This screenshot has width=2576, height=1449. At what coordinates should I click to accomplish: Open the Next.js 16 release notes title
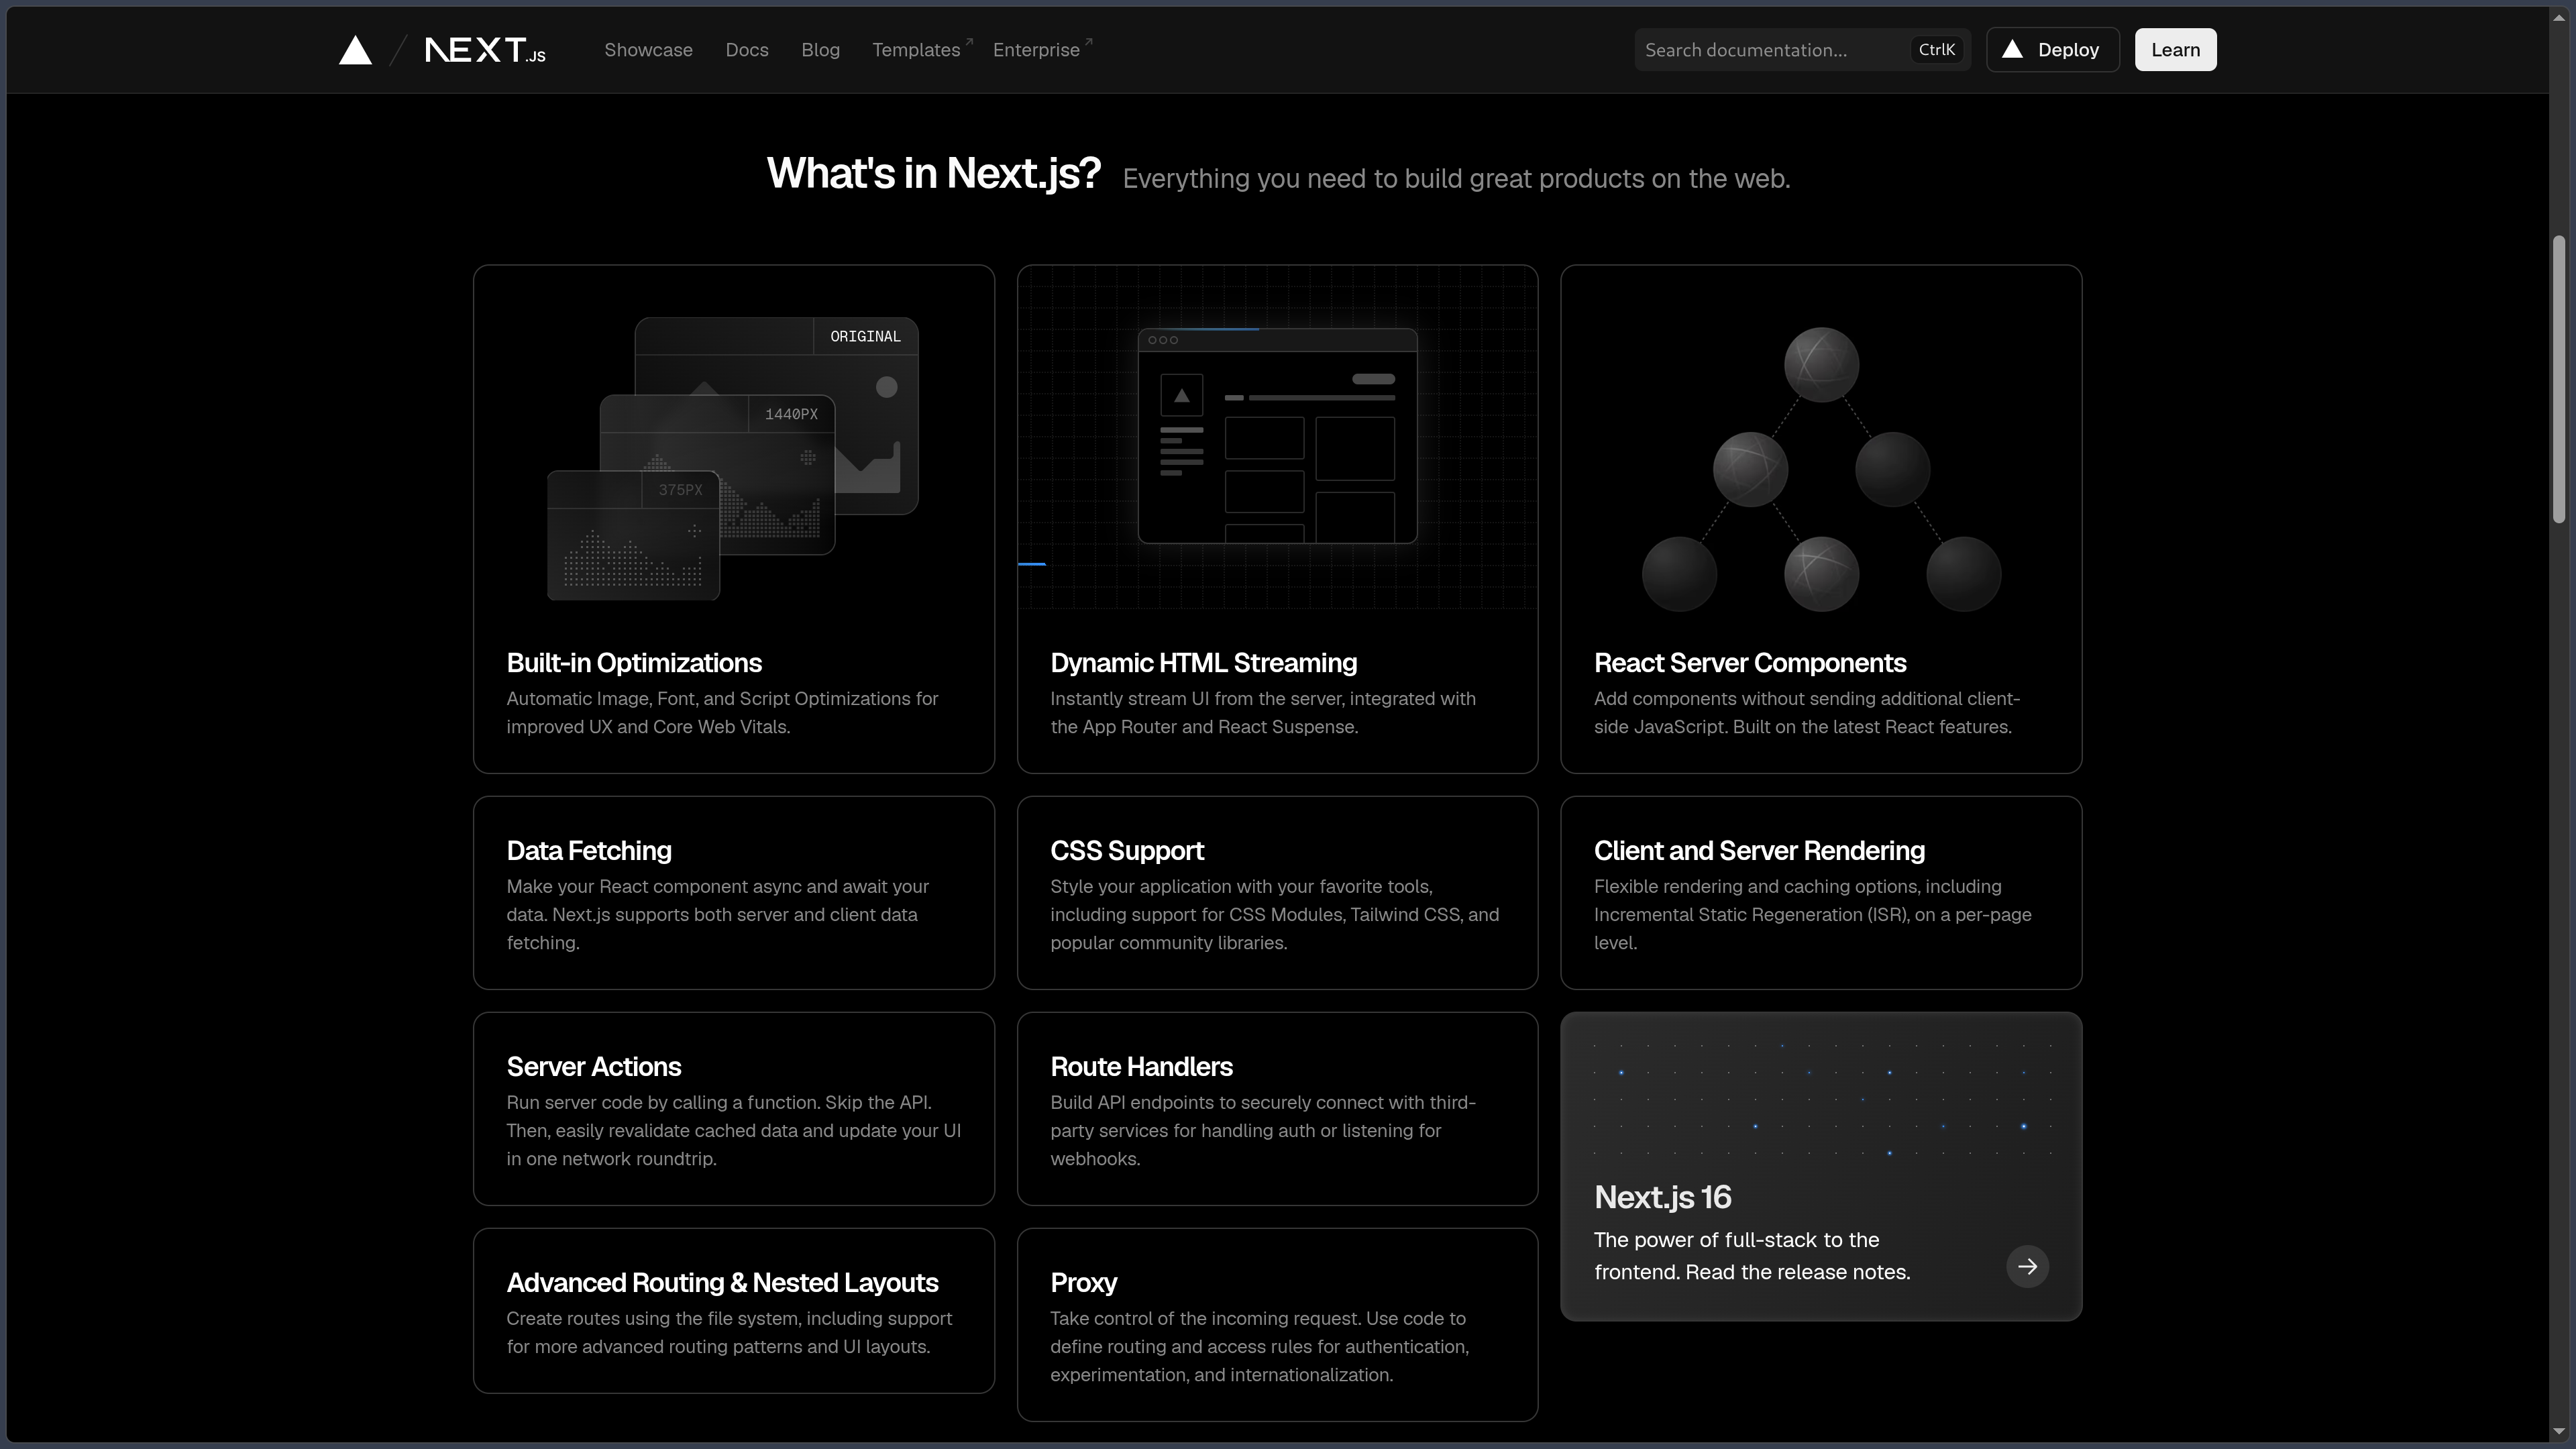[1662, 1197]
